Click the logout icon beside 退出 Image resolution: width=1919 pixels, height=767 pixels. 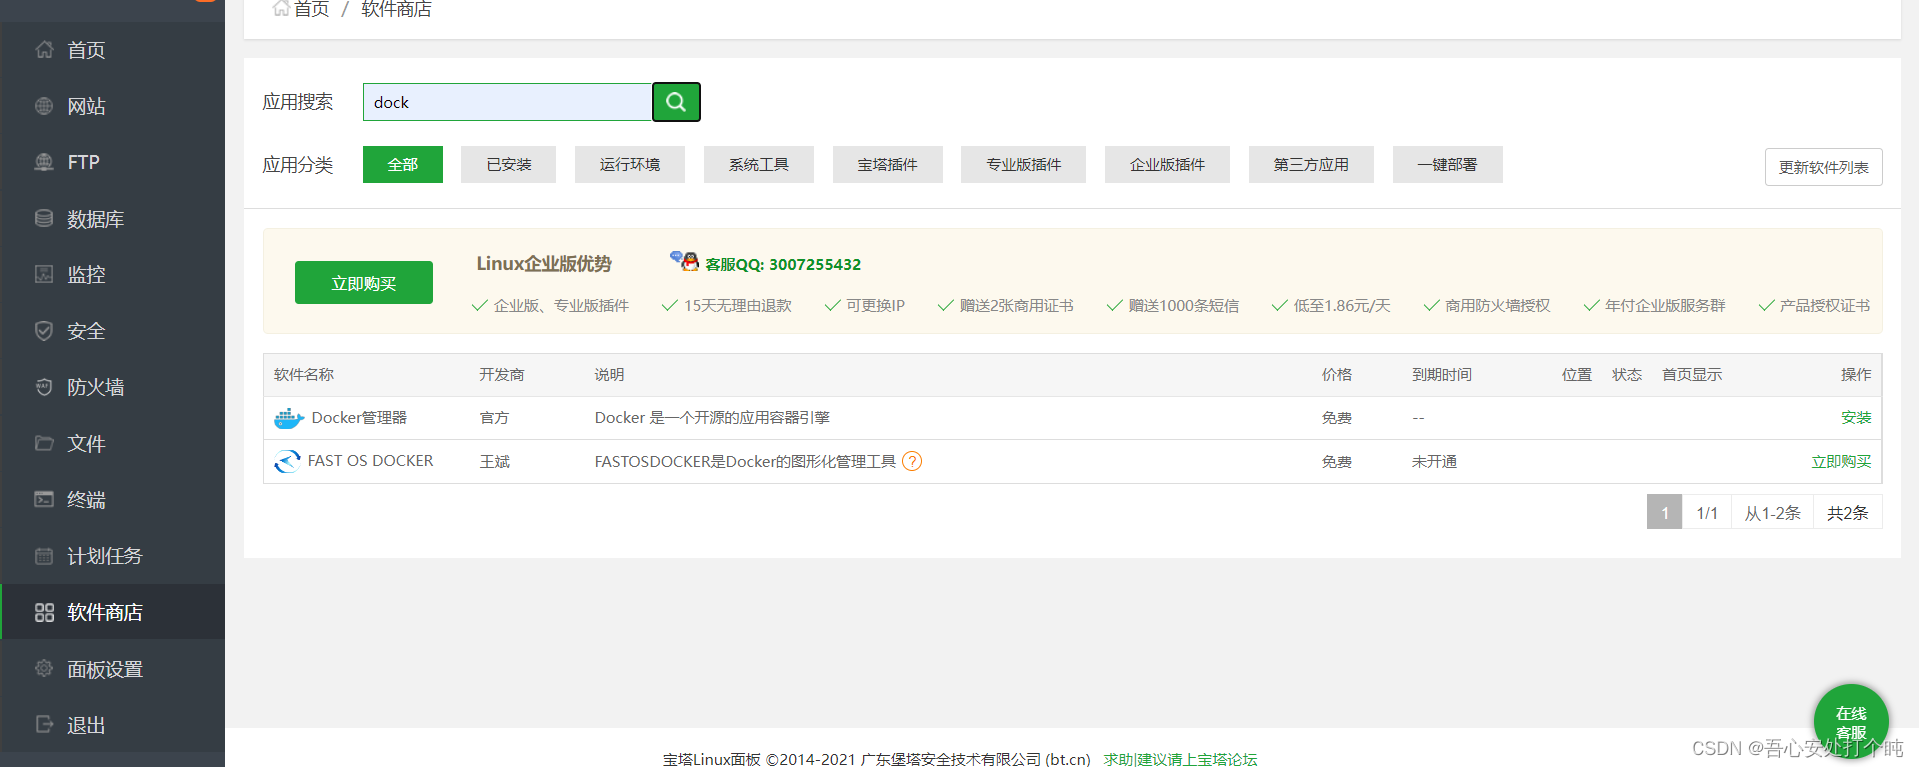point(44,724)
